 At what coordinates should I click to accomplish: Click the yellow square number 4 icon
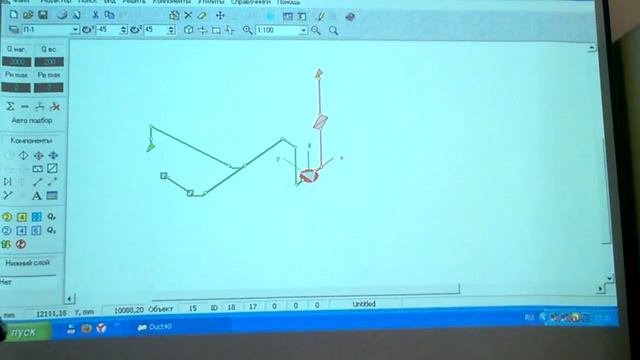click(x=22, y=217)
